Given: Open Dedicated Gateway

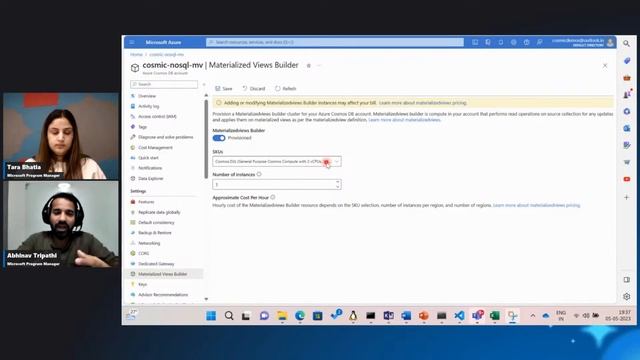Looking at the screenshot, I should (x=156, y=264).
